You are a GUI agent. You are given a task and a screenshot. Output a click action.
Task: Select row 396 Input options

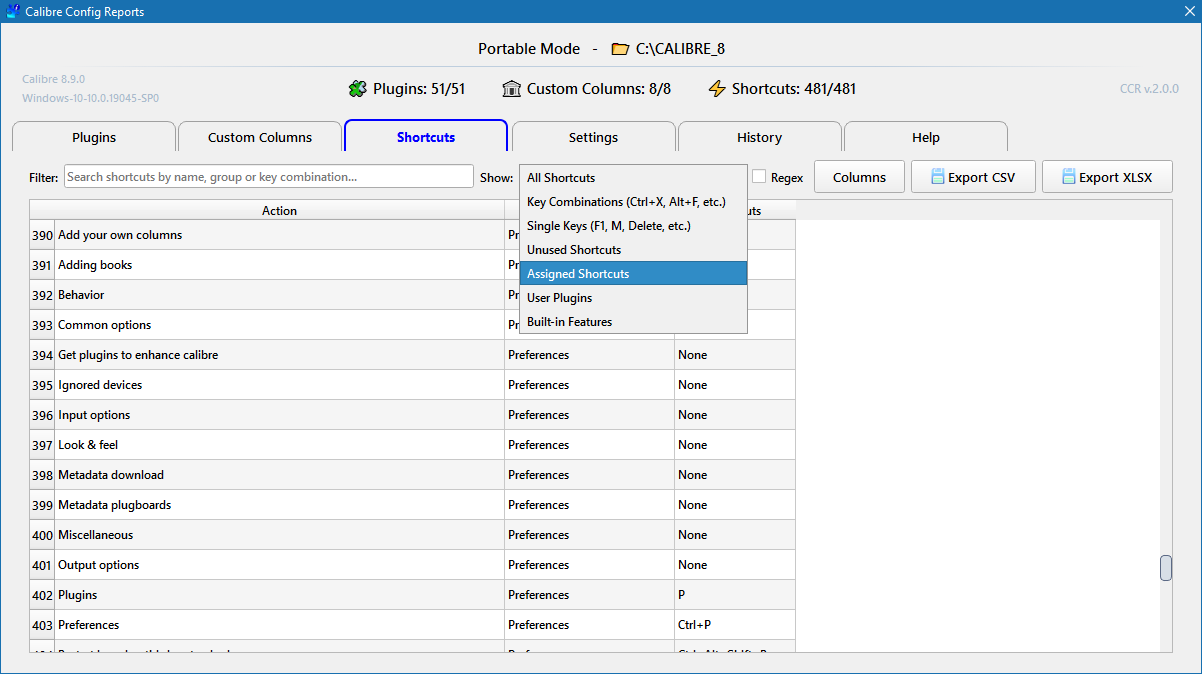coord(279,415)
